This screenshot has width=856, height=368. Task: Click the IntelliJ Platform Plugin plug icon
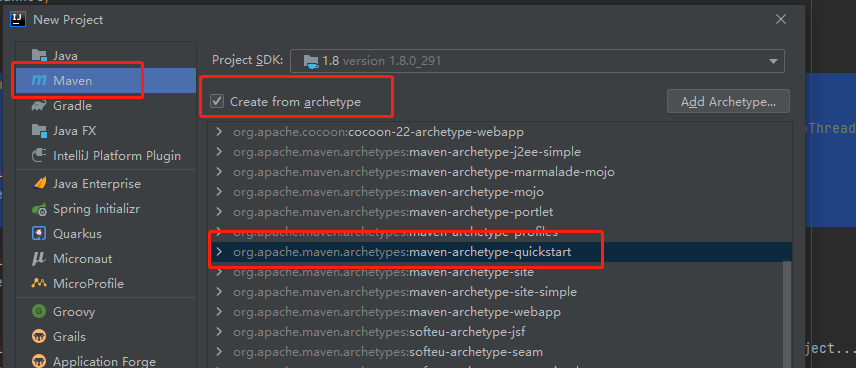pos(39,156)
